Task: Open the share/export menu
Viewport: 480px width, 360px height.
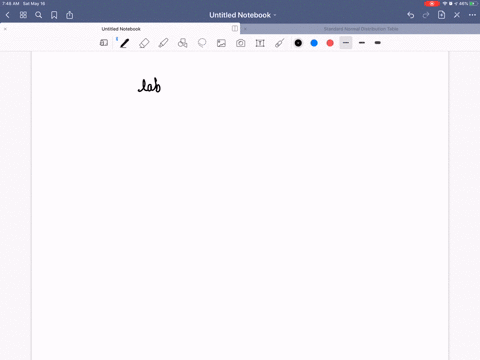Action: (x=69, y=15)
